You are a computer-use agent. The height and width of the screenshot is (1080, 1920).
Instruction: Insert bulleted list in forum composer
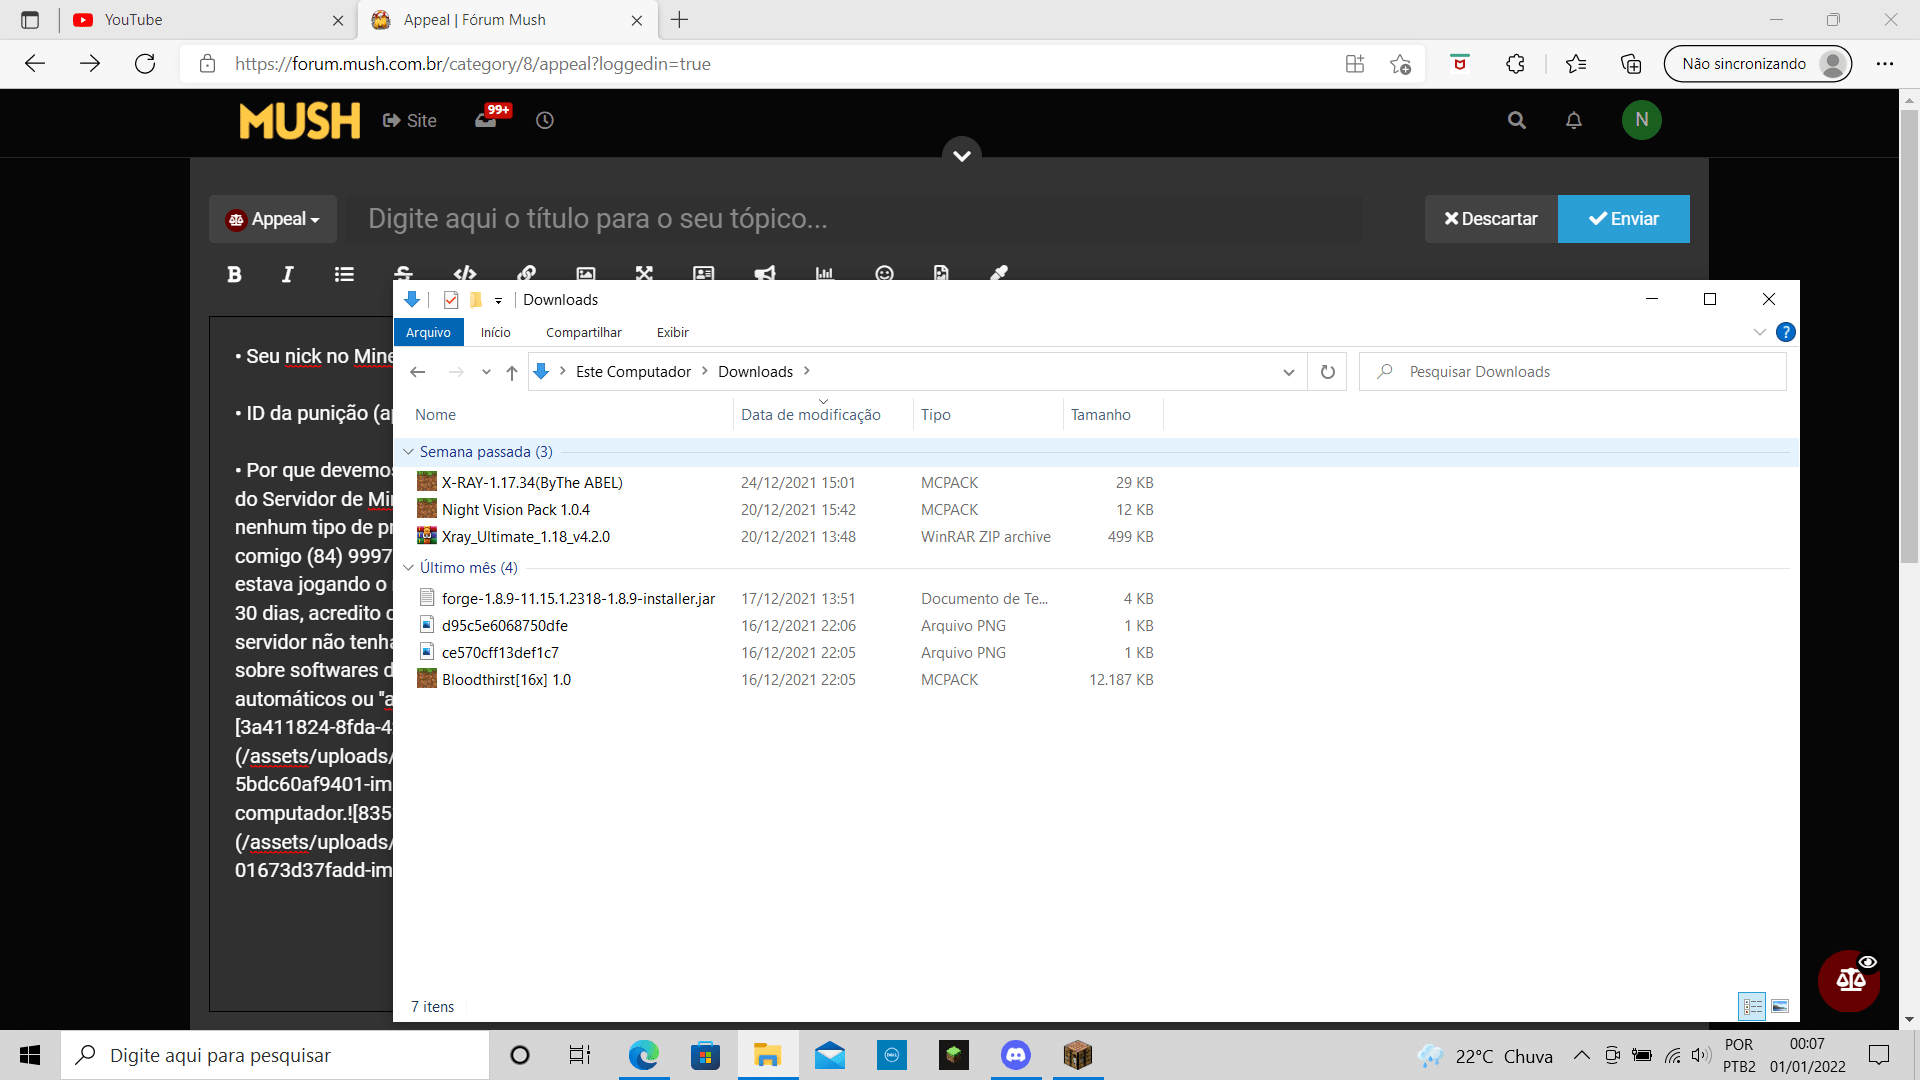click(344, 274)
